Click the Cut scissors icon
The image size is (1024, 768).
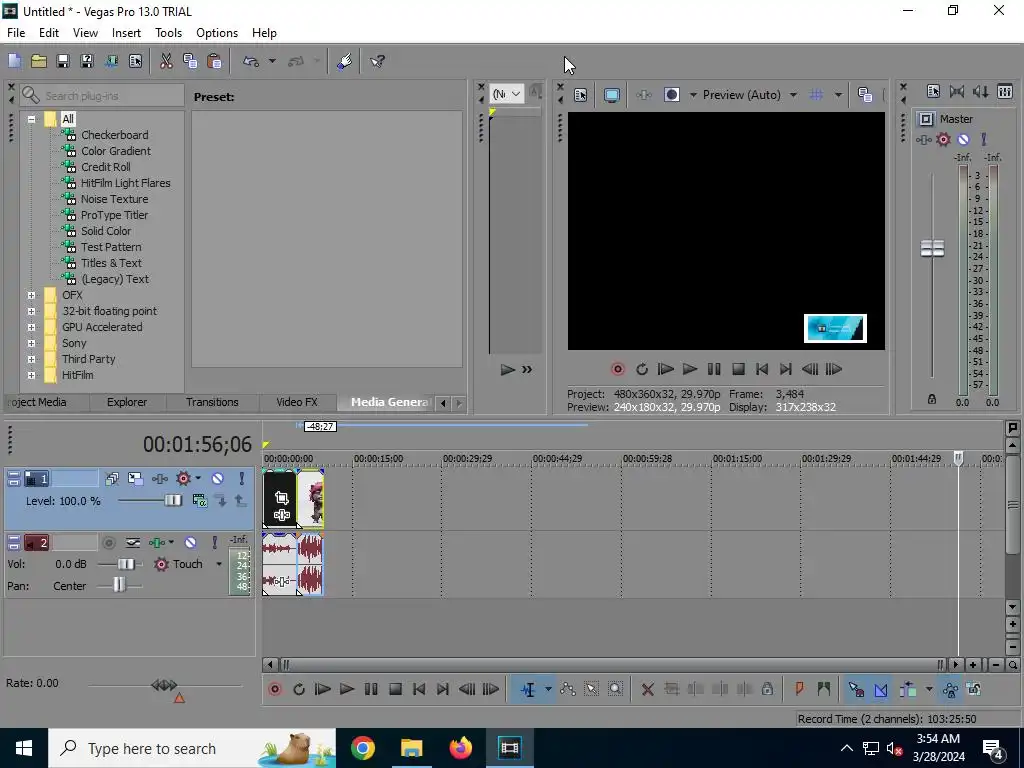click(x=166, y=61)
